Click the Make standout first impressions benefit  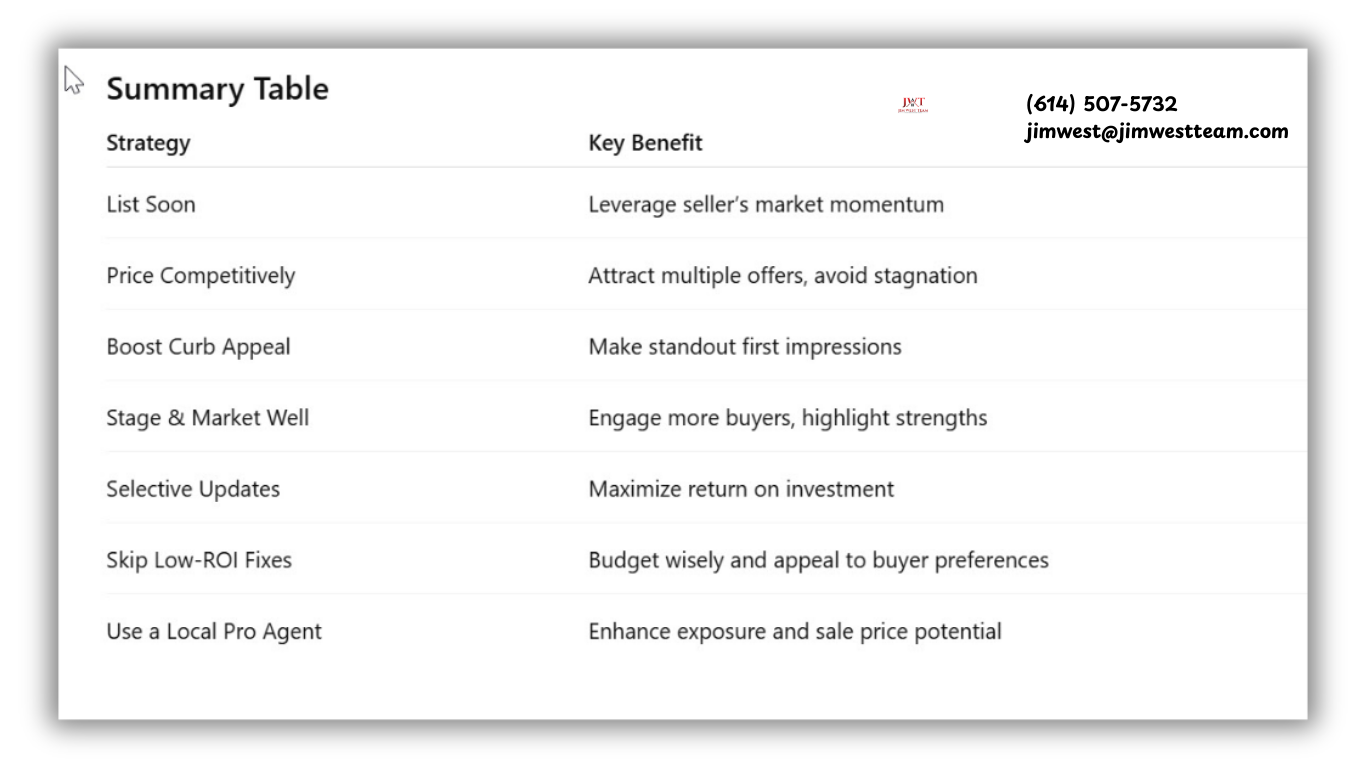tap(744, 347)
